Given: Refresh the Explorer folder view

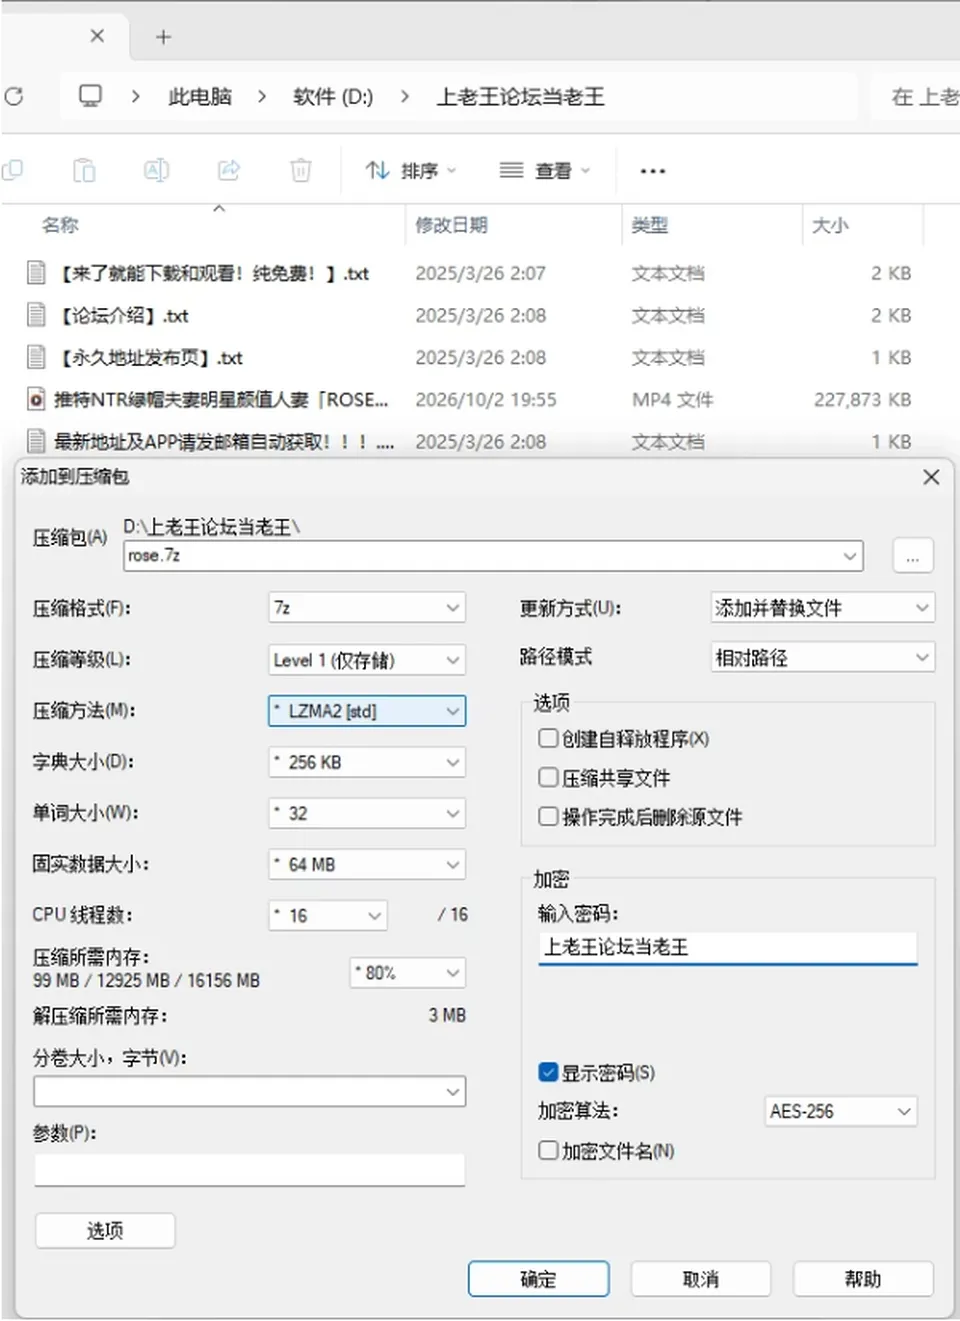Looking at the screenshot, I should (13, 97).
